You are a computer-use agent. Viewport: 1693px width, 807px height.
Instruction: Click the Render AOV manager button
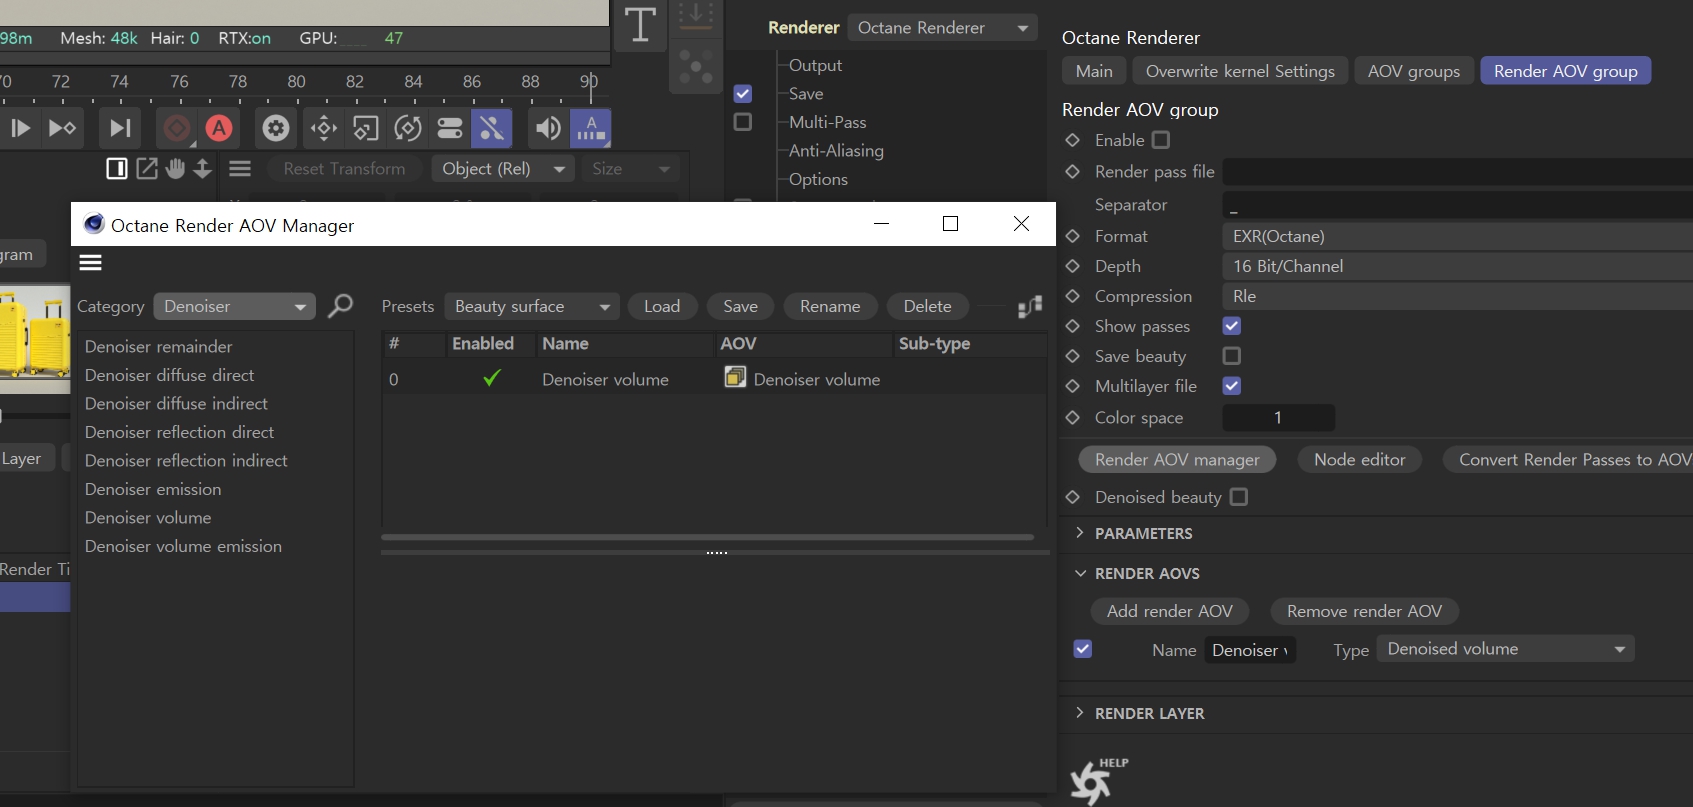tap(1177, 459)
